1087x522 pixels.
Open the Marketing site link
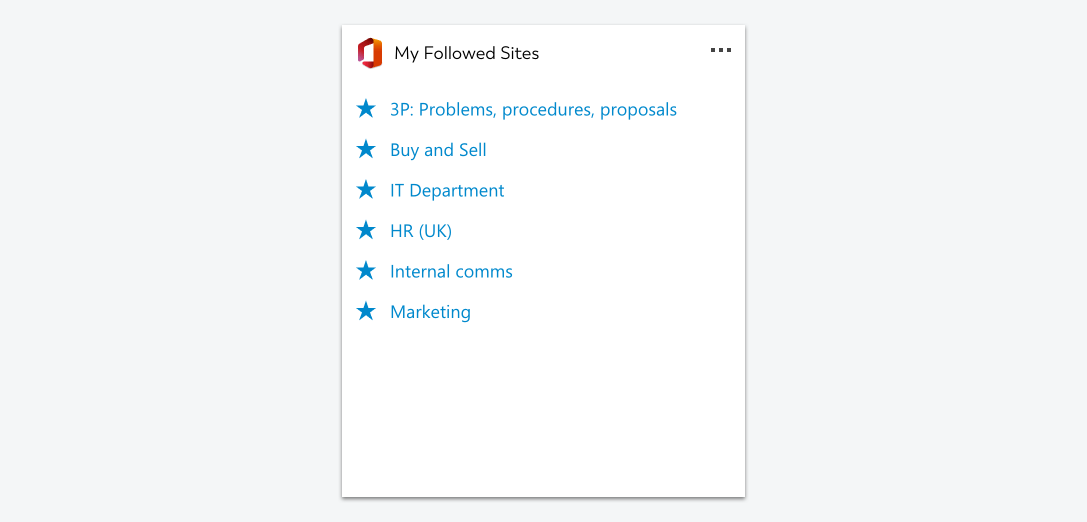point(431,312)
